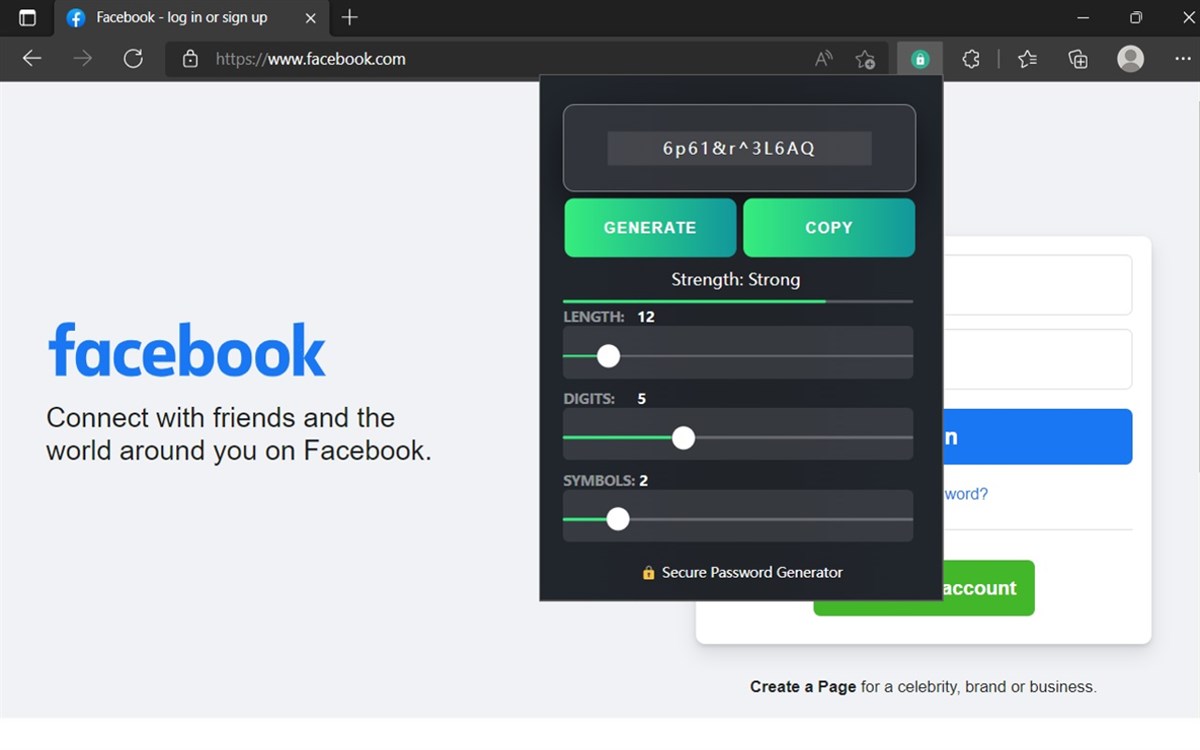This screenshot has width=1200, height=750.
Task: Click the generated password field
Action: [739, 148]
